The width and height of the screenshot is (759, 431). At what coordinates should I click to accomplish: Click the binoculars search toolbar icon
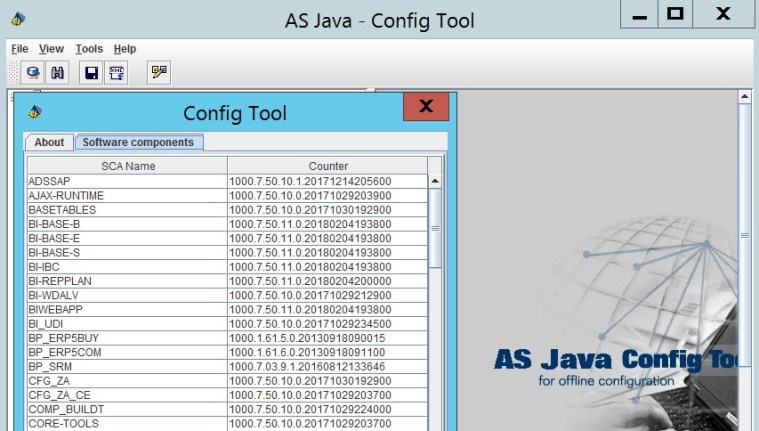coord(58,73)
